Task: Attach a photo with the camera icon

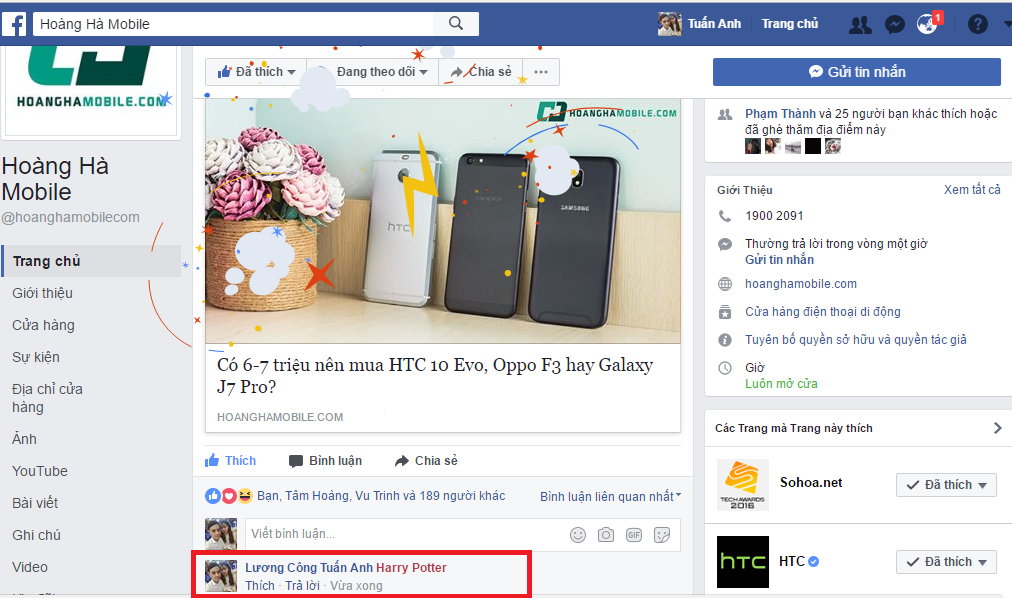Action: point(606,535)
